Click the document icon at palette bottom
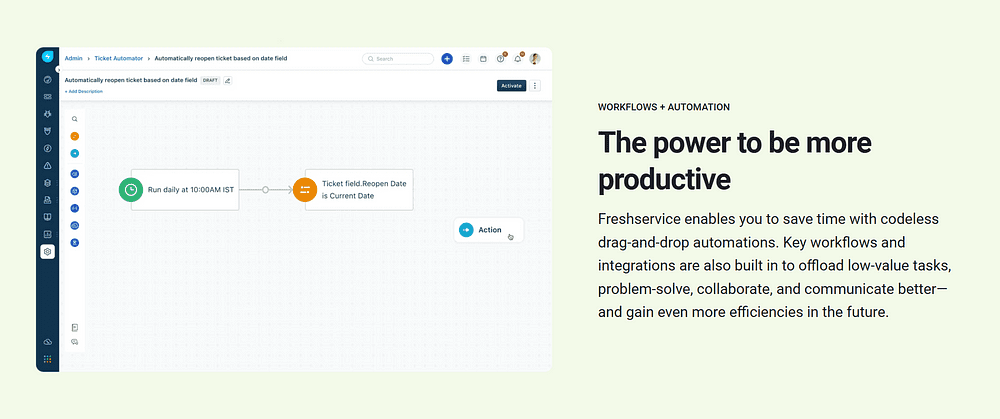The image size is (1000, 419). [x=75, y=327]
